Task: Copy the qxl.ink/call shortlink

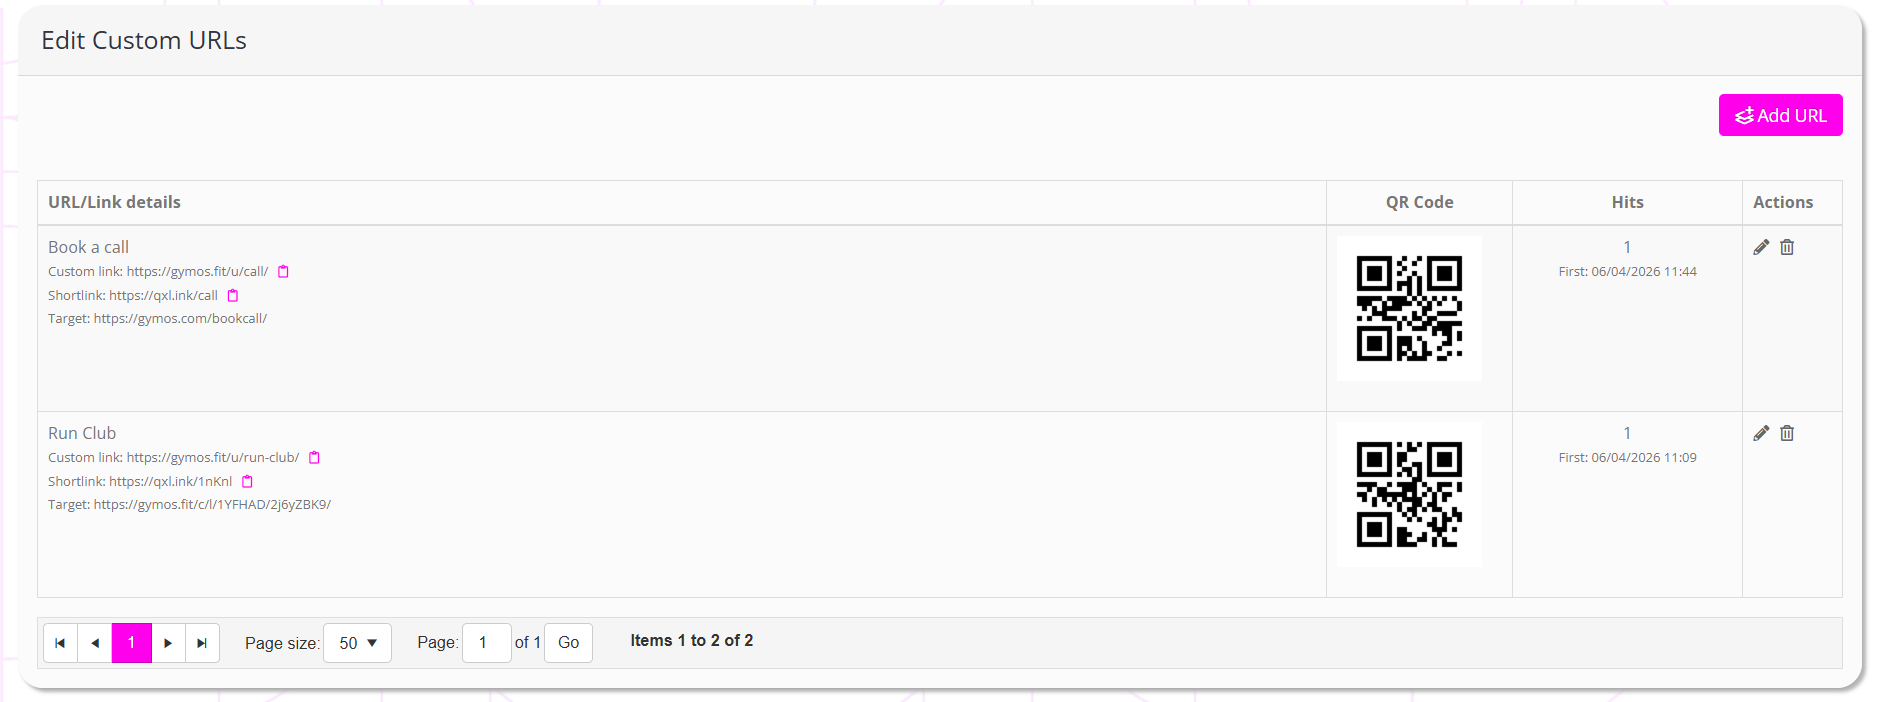Action: click(x=233, y=296)
